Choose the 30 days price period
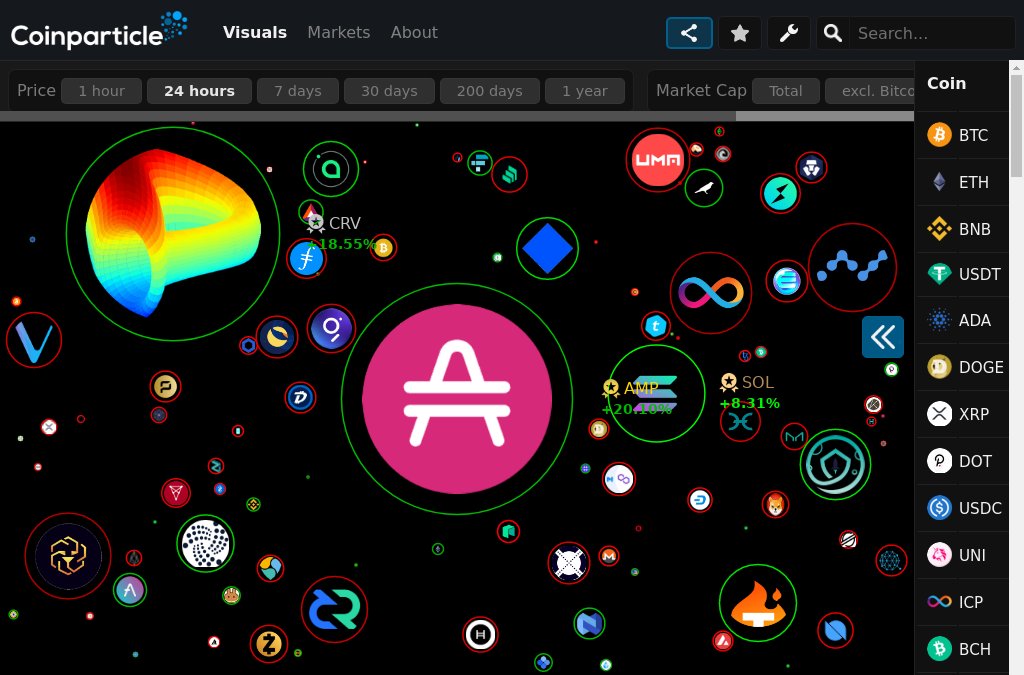This screenshot has width=1024, height=675. coord(389,91)
